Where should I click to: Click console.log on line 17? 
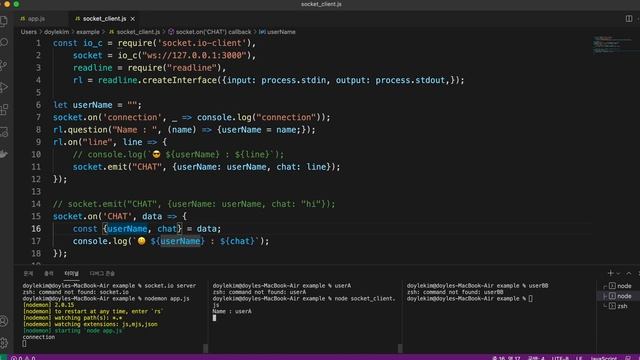point(100,241)
